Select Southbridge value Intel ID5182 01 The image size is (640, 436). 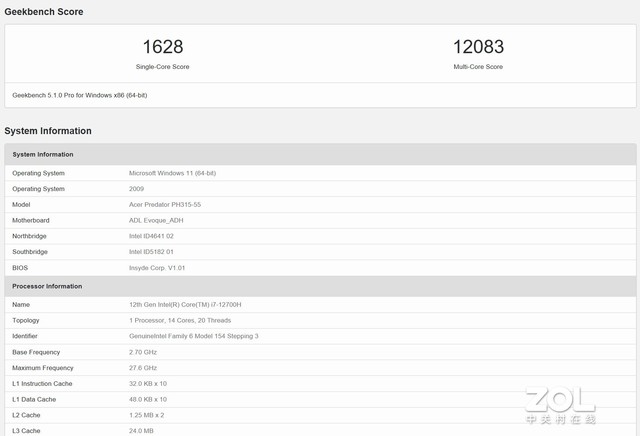[x=151, y=252]
